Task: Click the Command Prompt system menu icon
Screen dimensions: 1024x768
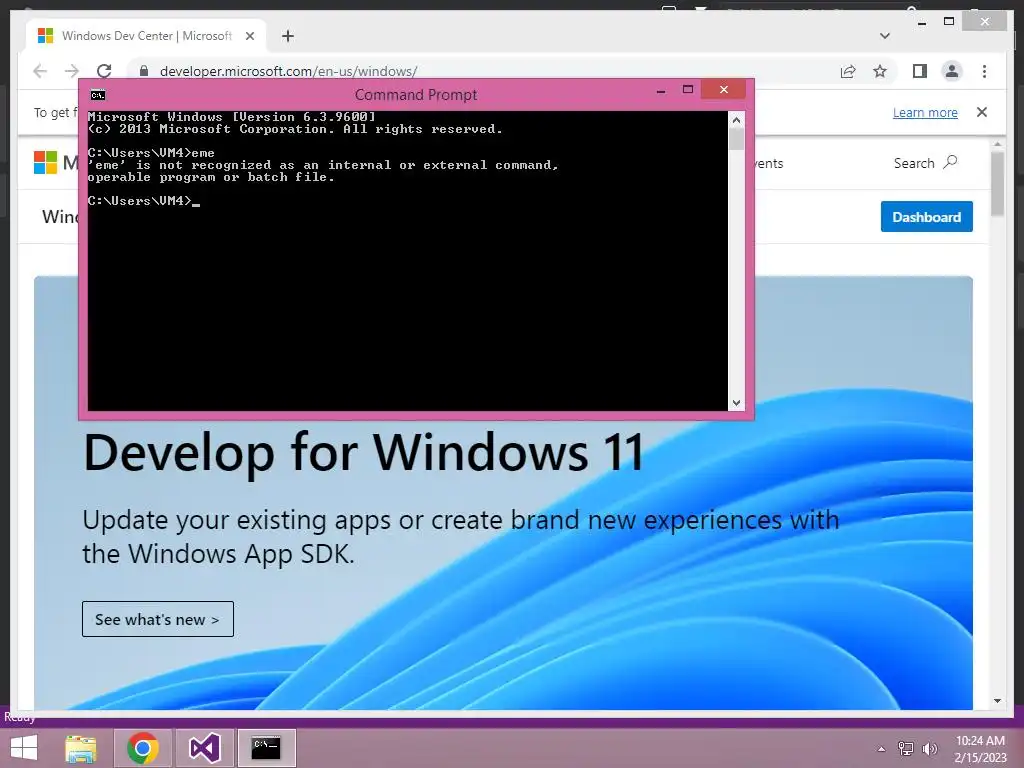Action: [98, 95]
